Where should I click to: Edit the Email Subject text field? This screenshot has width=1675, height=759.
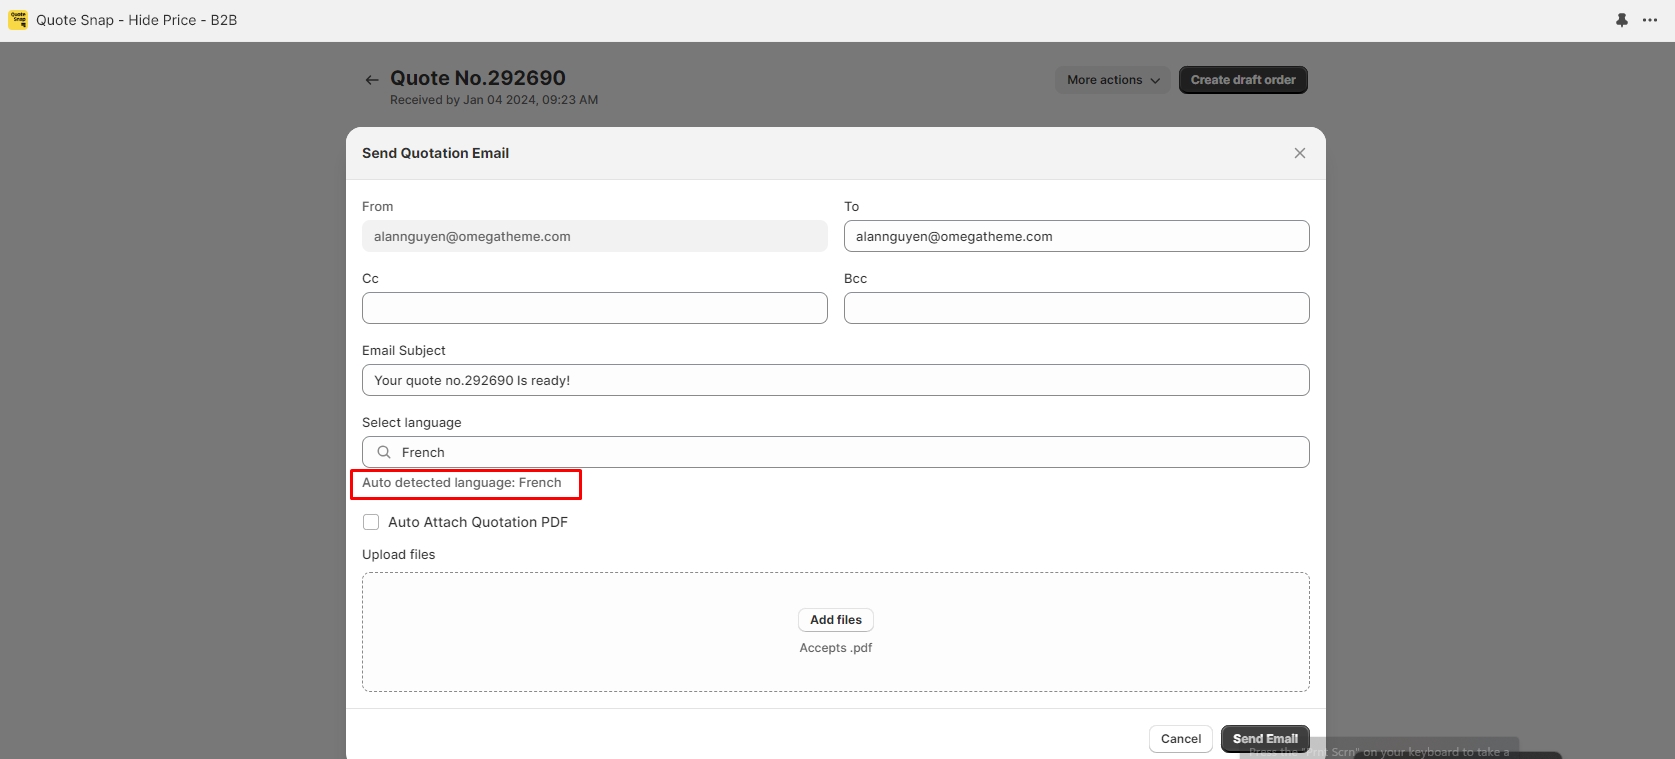pos(835,380)
